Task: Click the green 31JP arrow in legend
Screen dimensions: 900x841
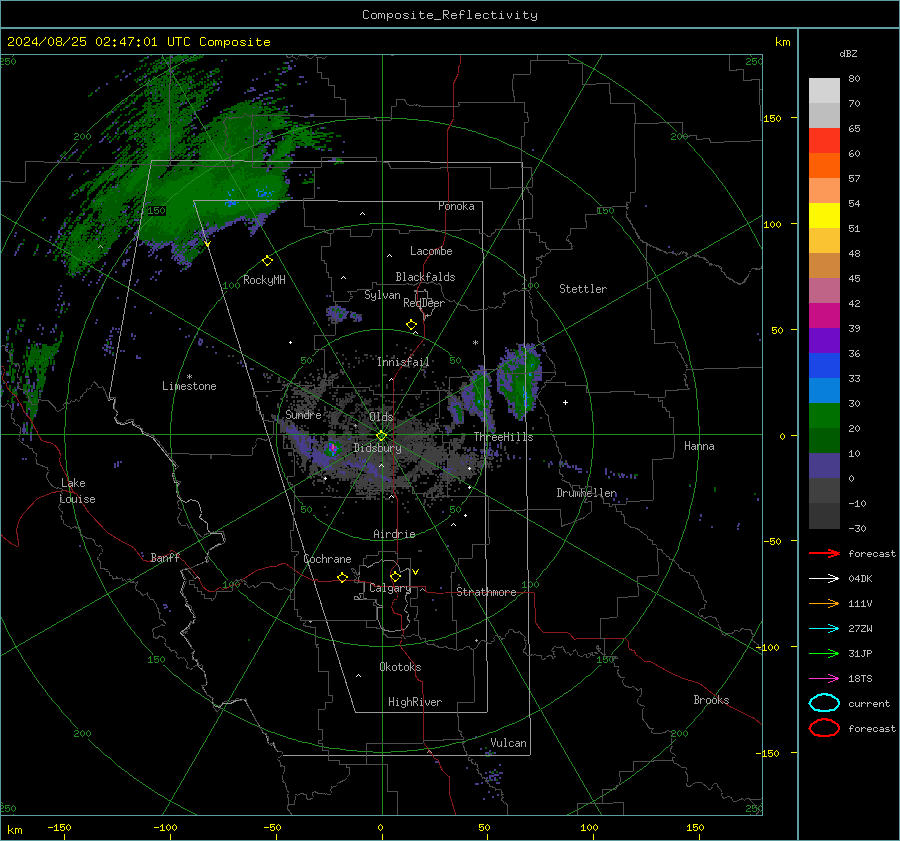Action: (x=824, y=653)
